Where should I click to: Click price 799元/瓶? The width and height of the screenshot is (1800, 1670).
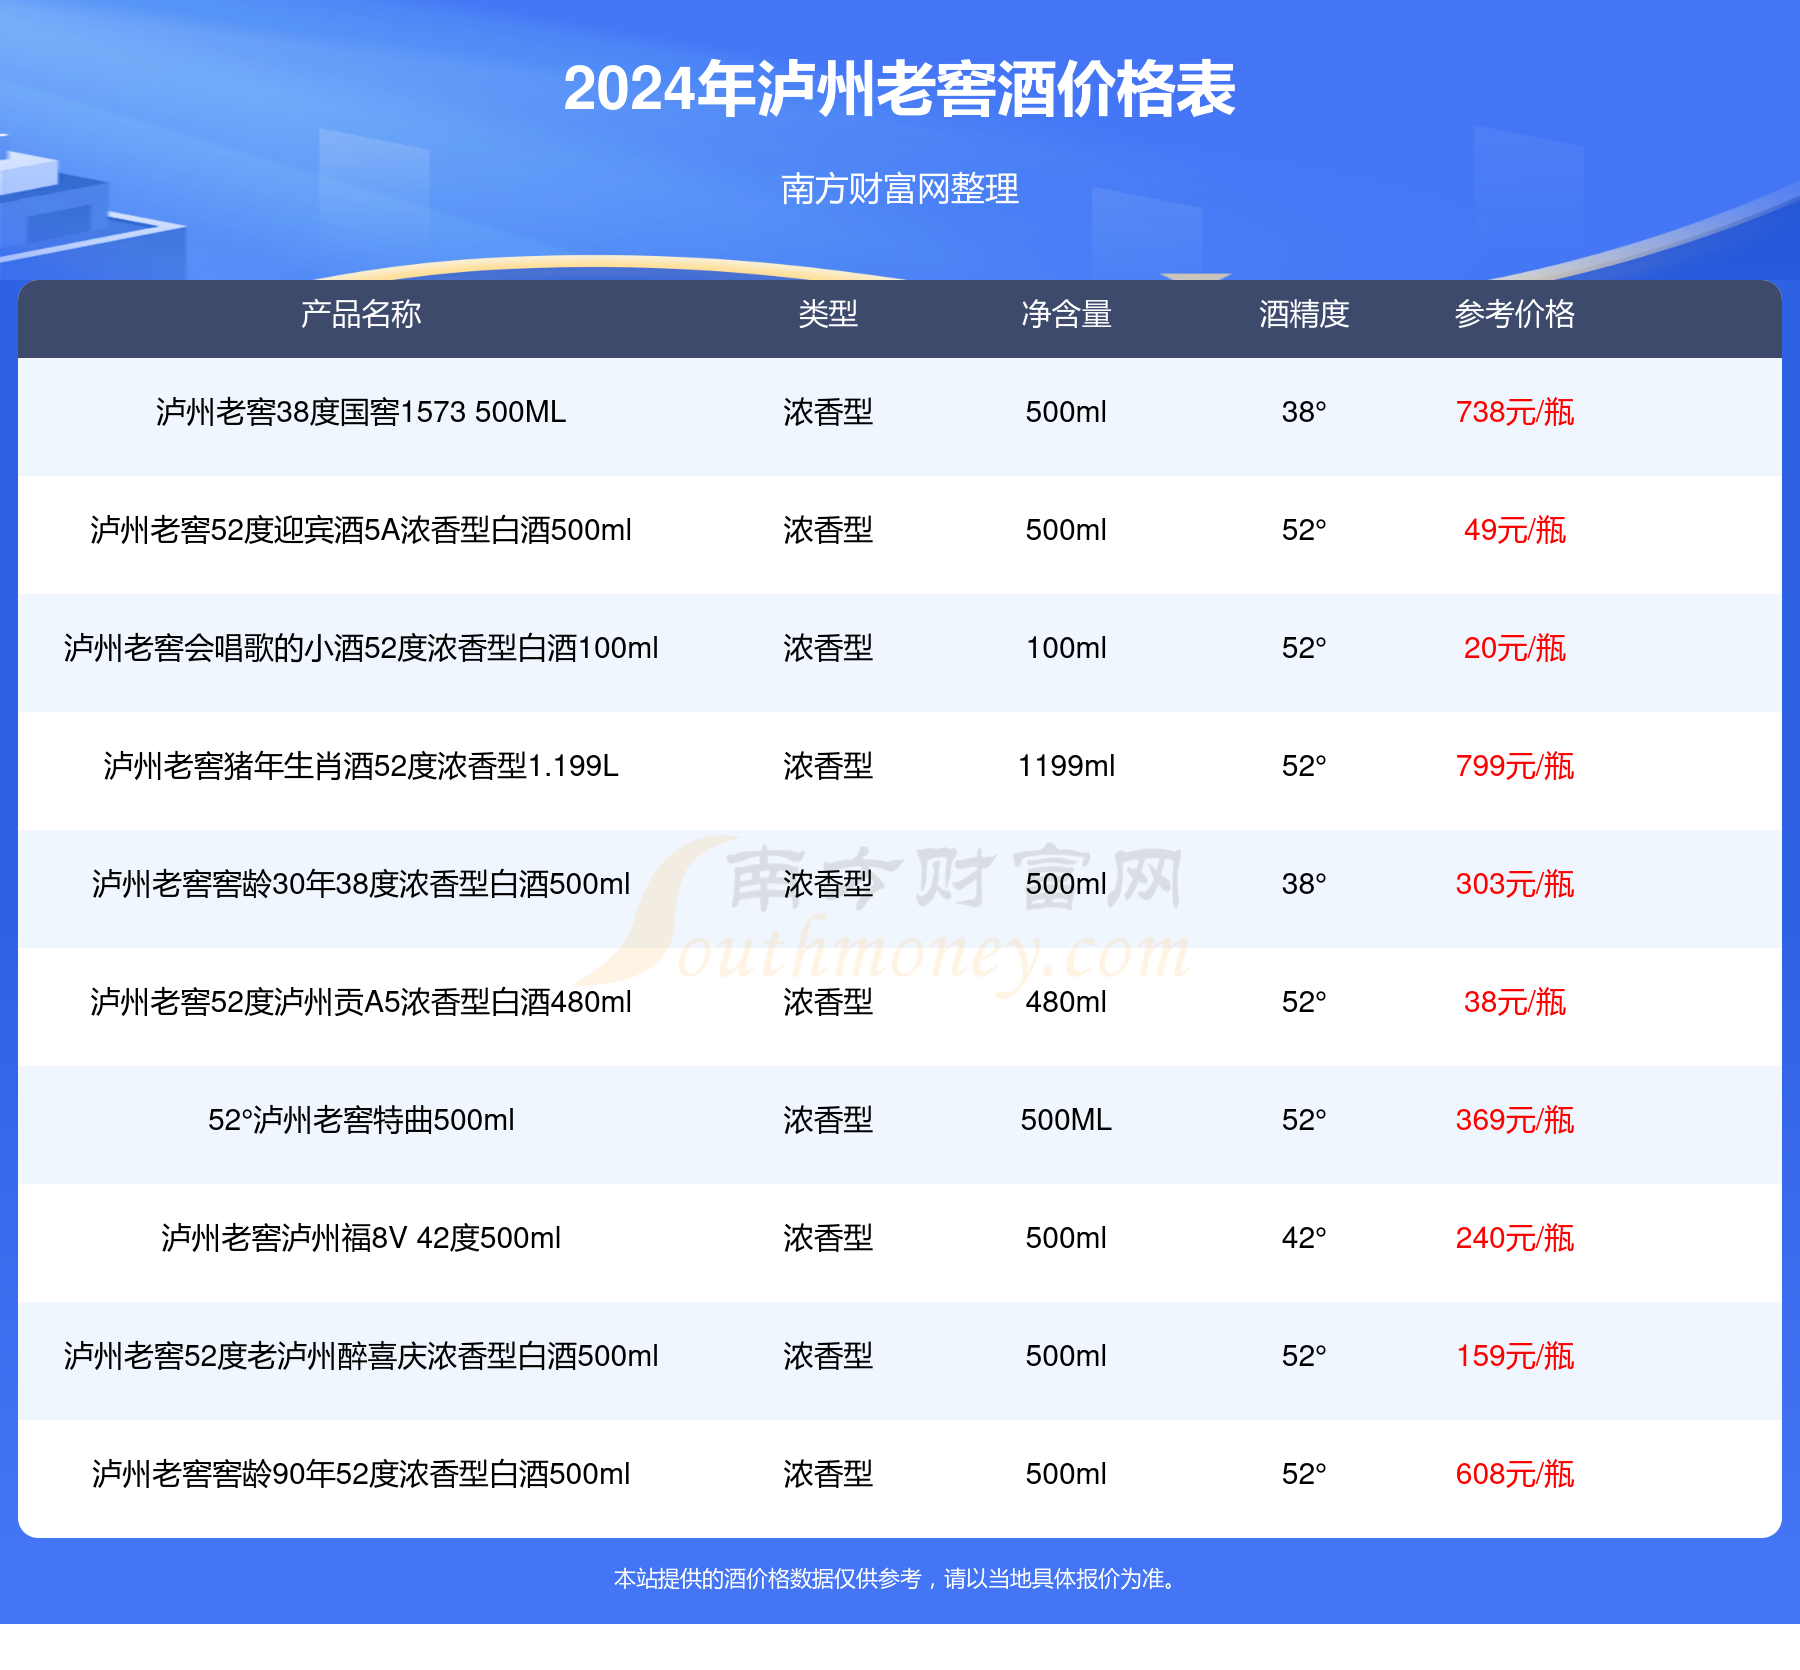click(1515, 766)
